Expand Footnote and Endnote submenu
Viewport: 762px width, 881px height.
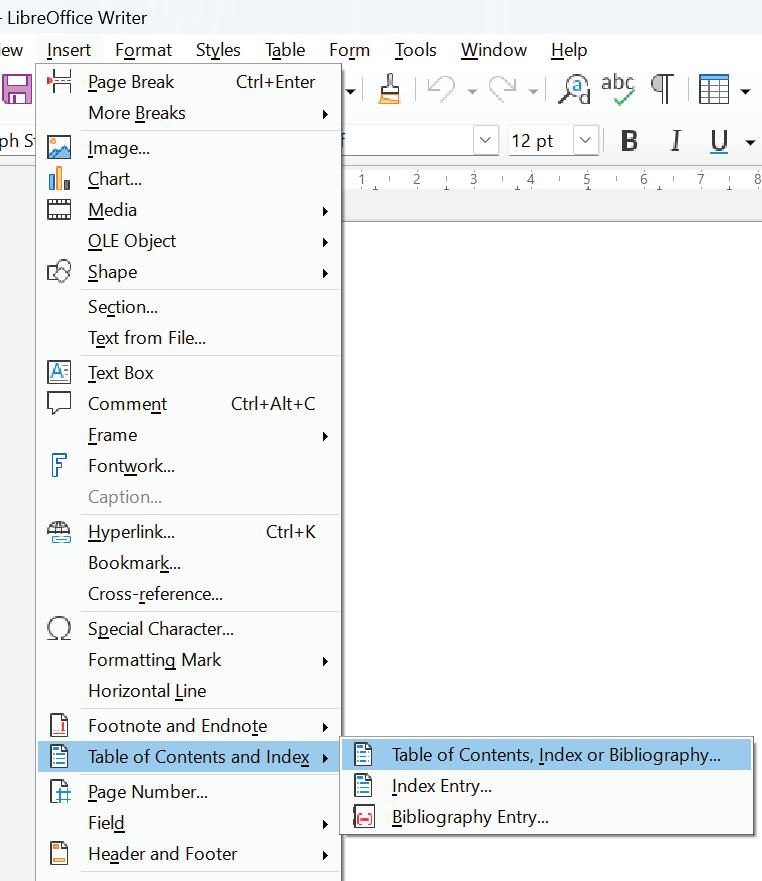[189, 726]
